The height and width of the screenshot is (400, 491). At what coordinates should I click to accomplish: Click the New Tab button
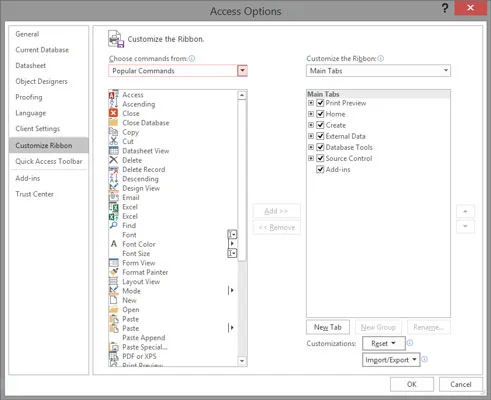click(328, 327)
